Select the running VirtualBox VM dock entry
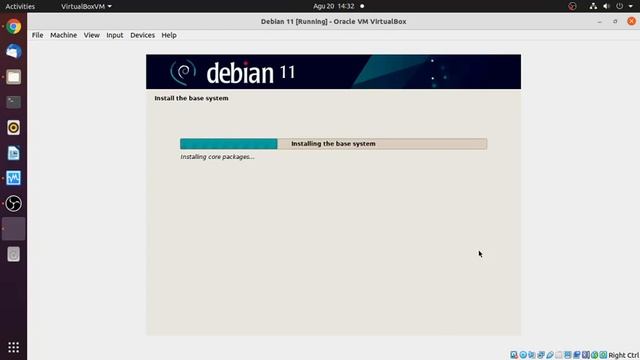 point(13,229)
